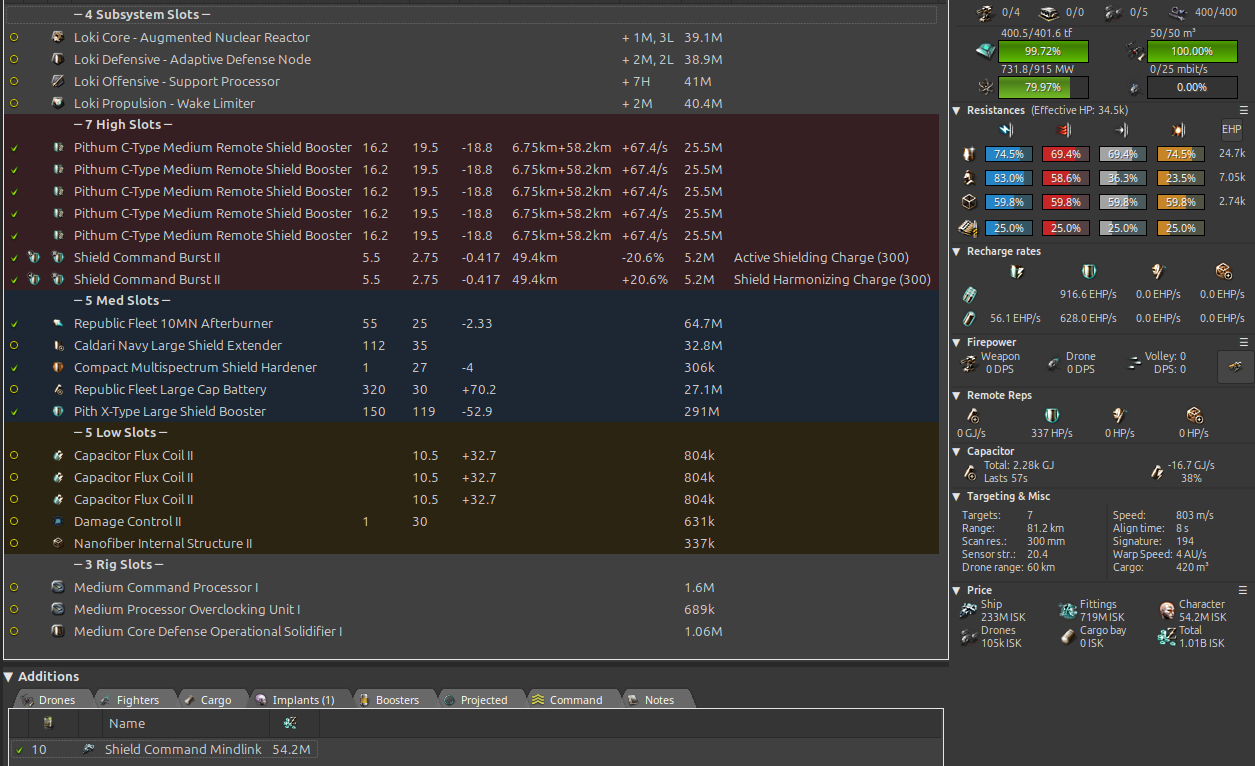Click the Weapon DPS icon in Firepower

coord(969,363)
